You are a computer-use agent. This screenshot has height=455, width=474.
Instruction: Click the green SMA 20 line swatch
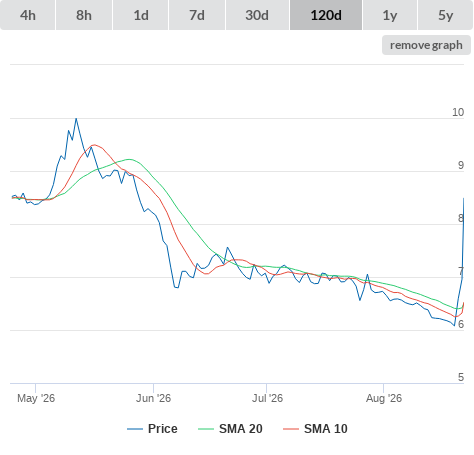click(206, 429)
